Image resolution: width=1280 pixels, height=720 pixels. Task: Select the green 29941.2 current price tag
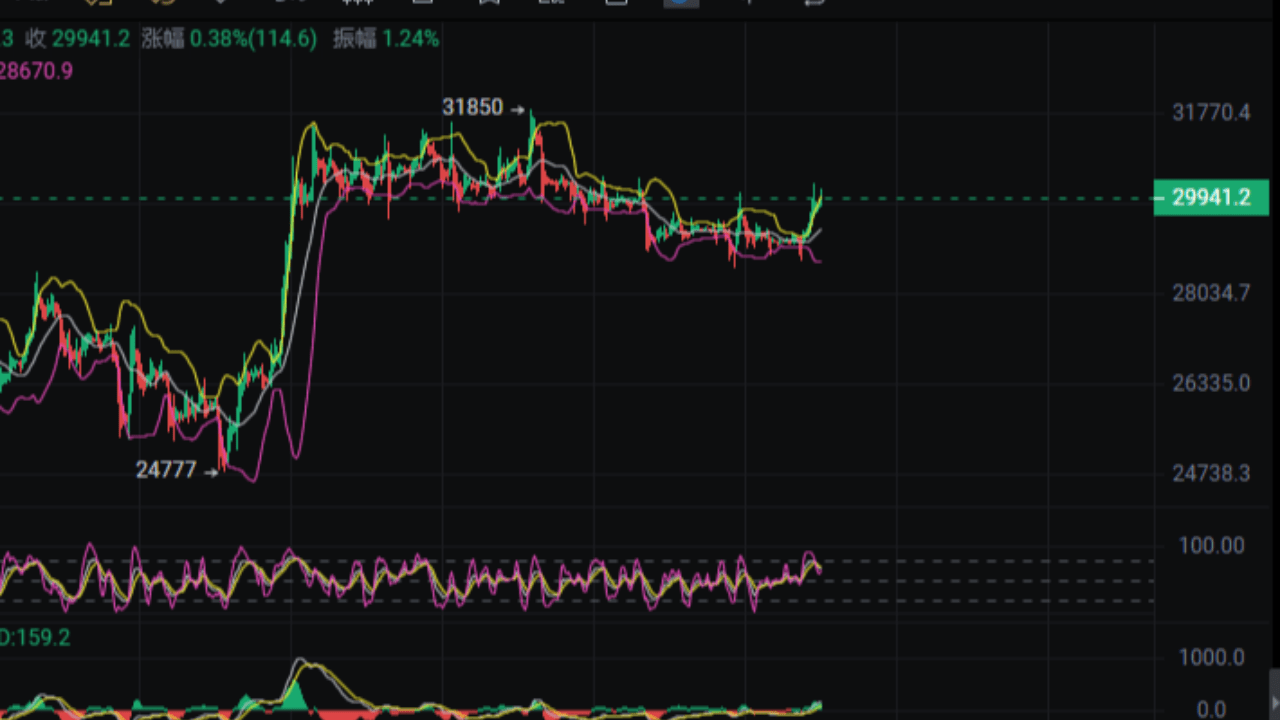1211,198
